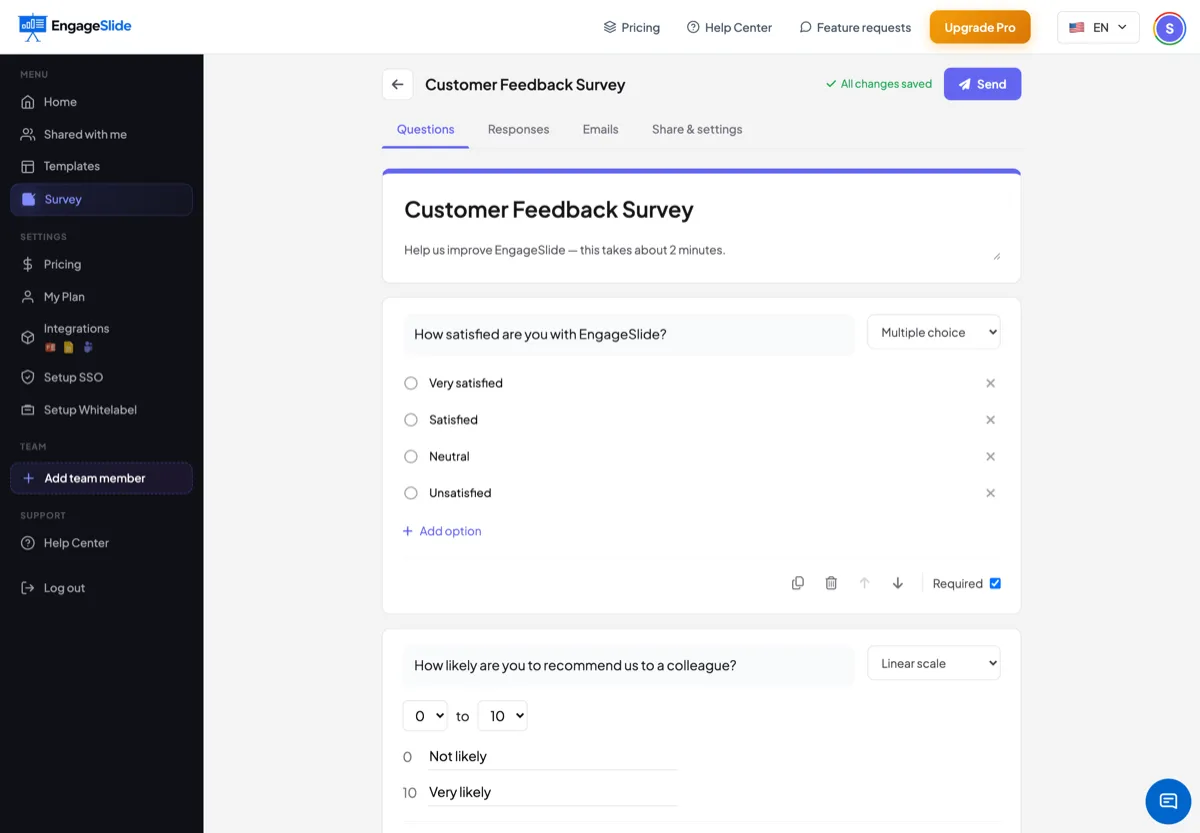Remove the Neutral option
Image resolution: width=1200 pixels, height=833 pixels.
990,456
